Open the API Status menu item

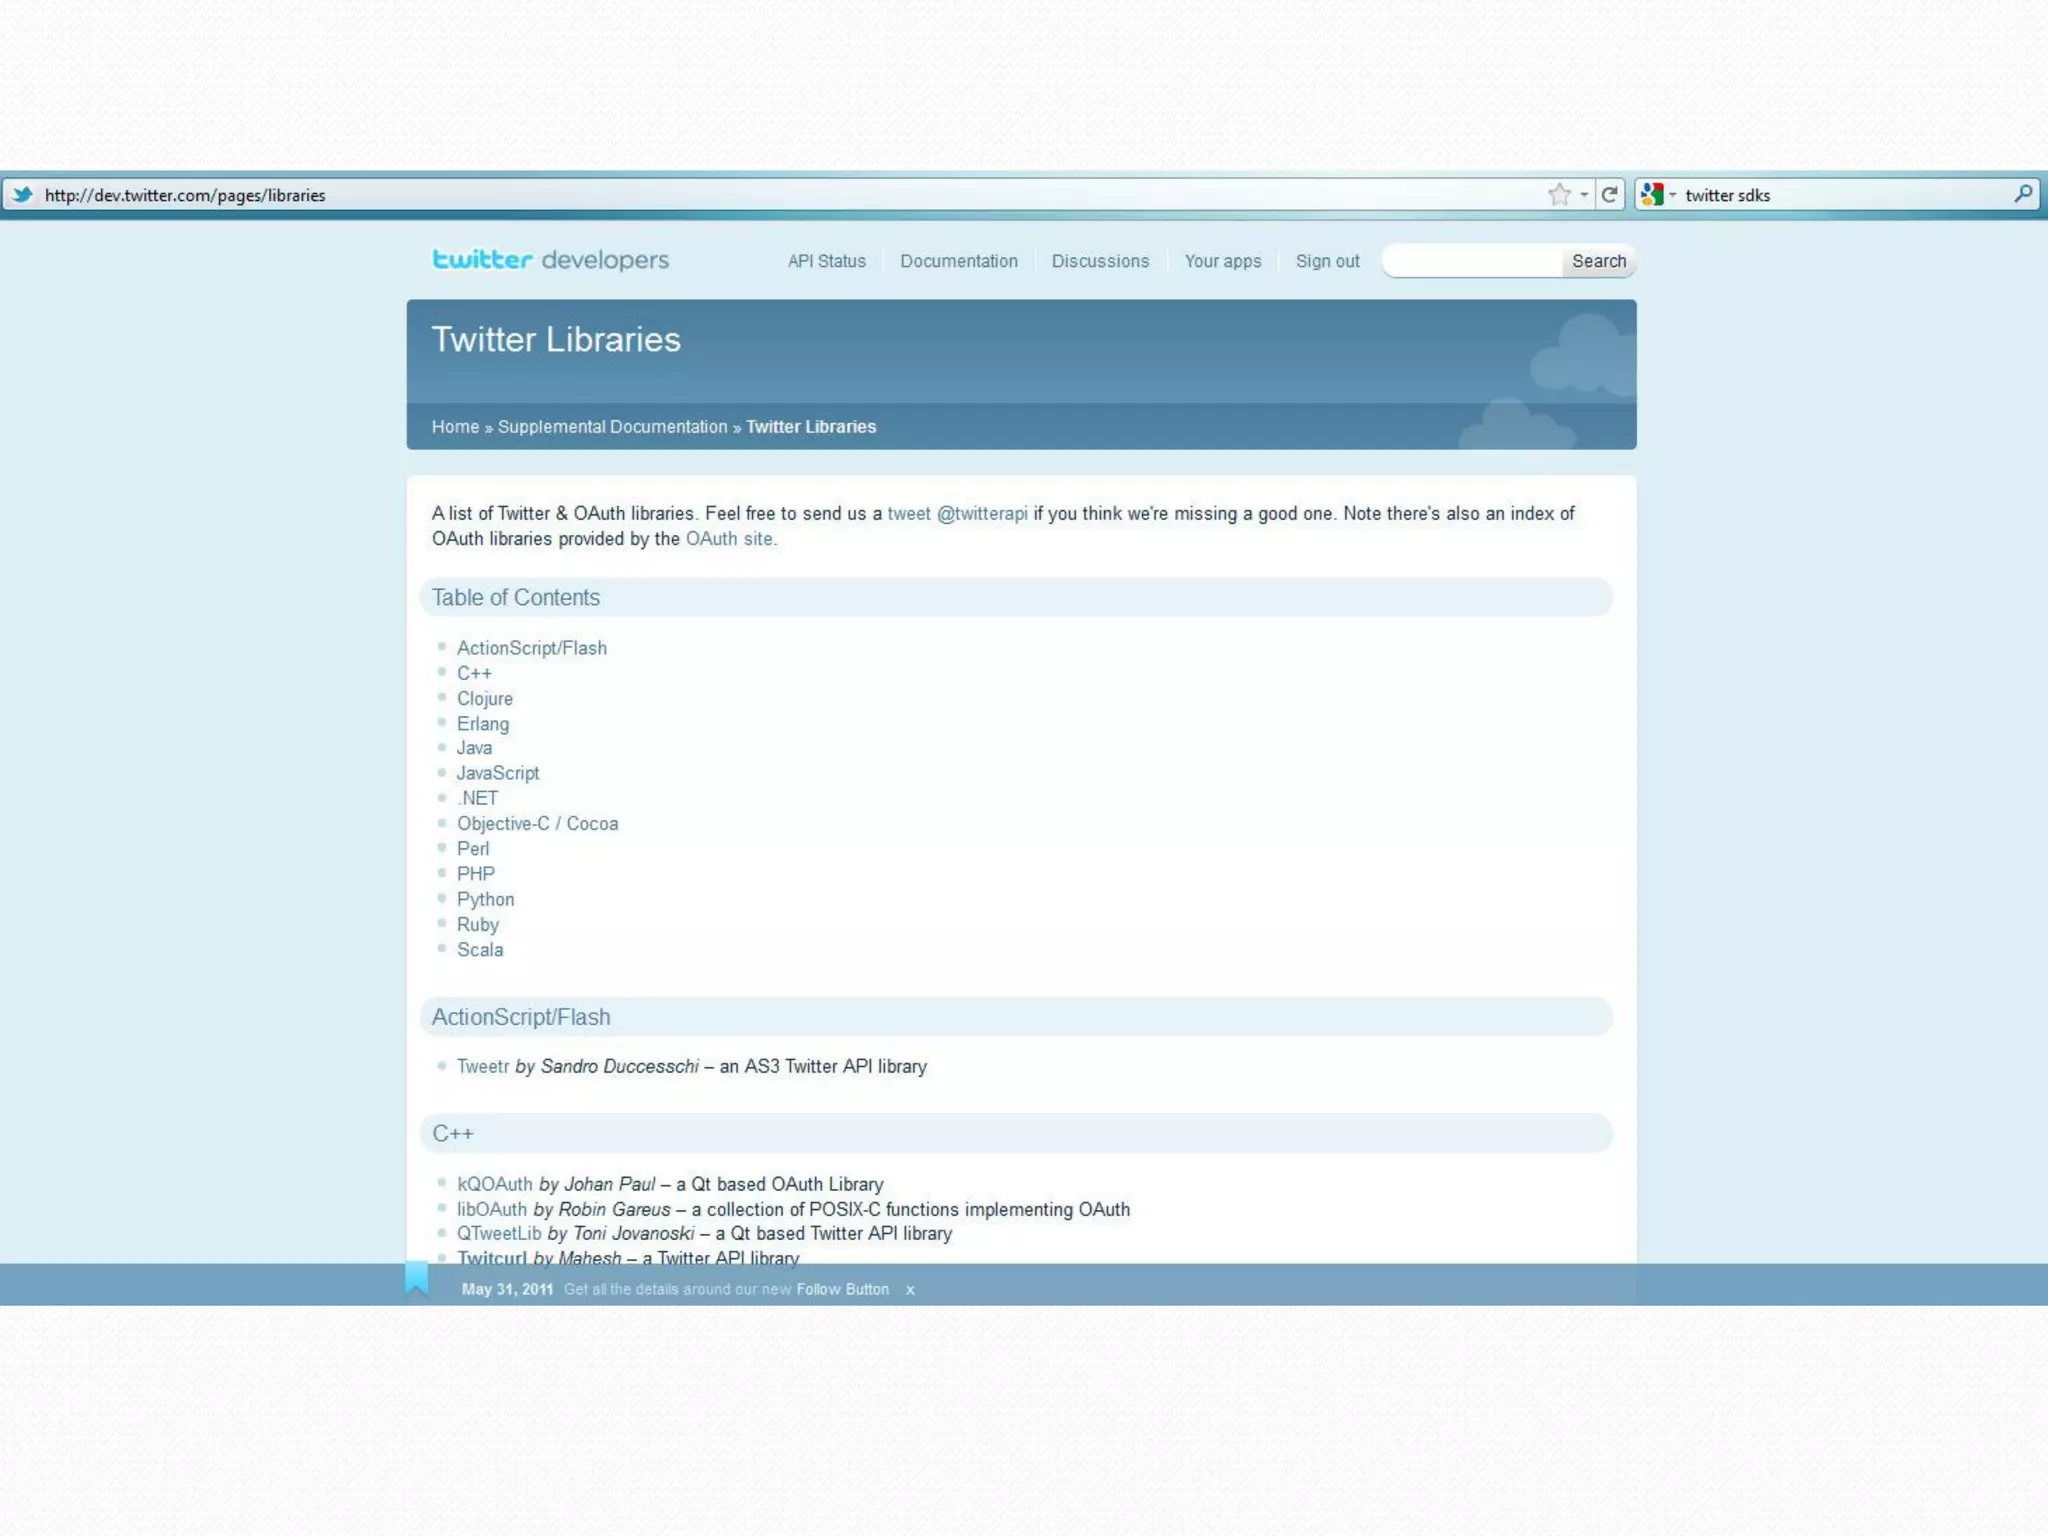point(826,261)
